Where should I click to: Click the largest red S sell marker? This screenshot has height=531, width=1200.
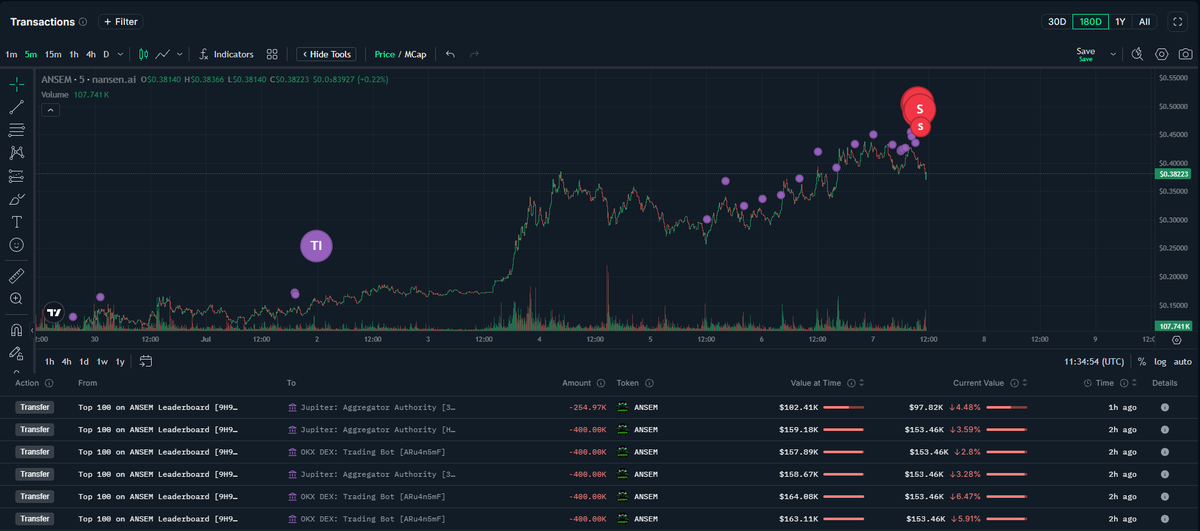pos(919,107)
